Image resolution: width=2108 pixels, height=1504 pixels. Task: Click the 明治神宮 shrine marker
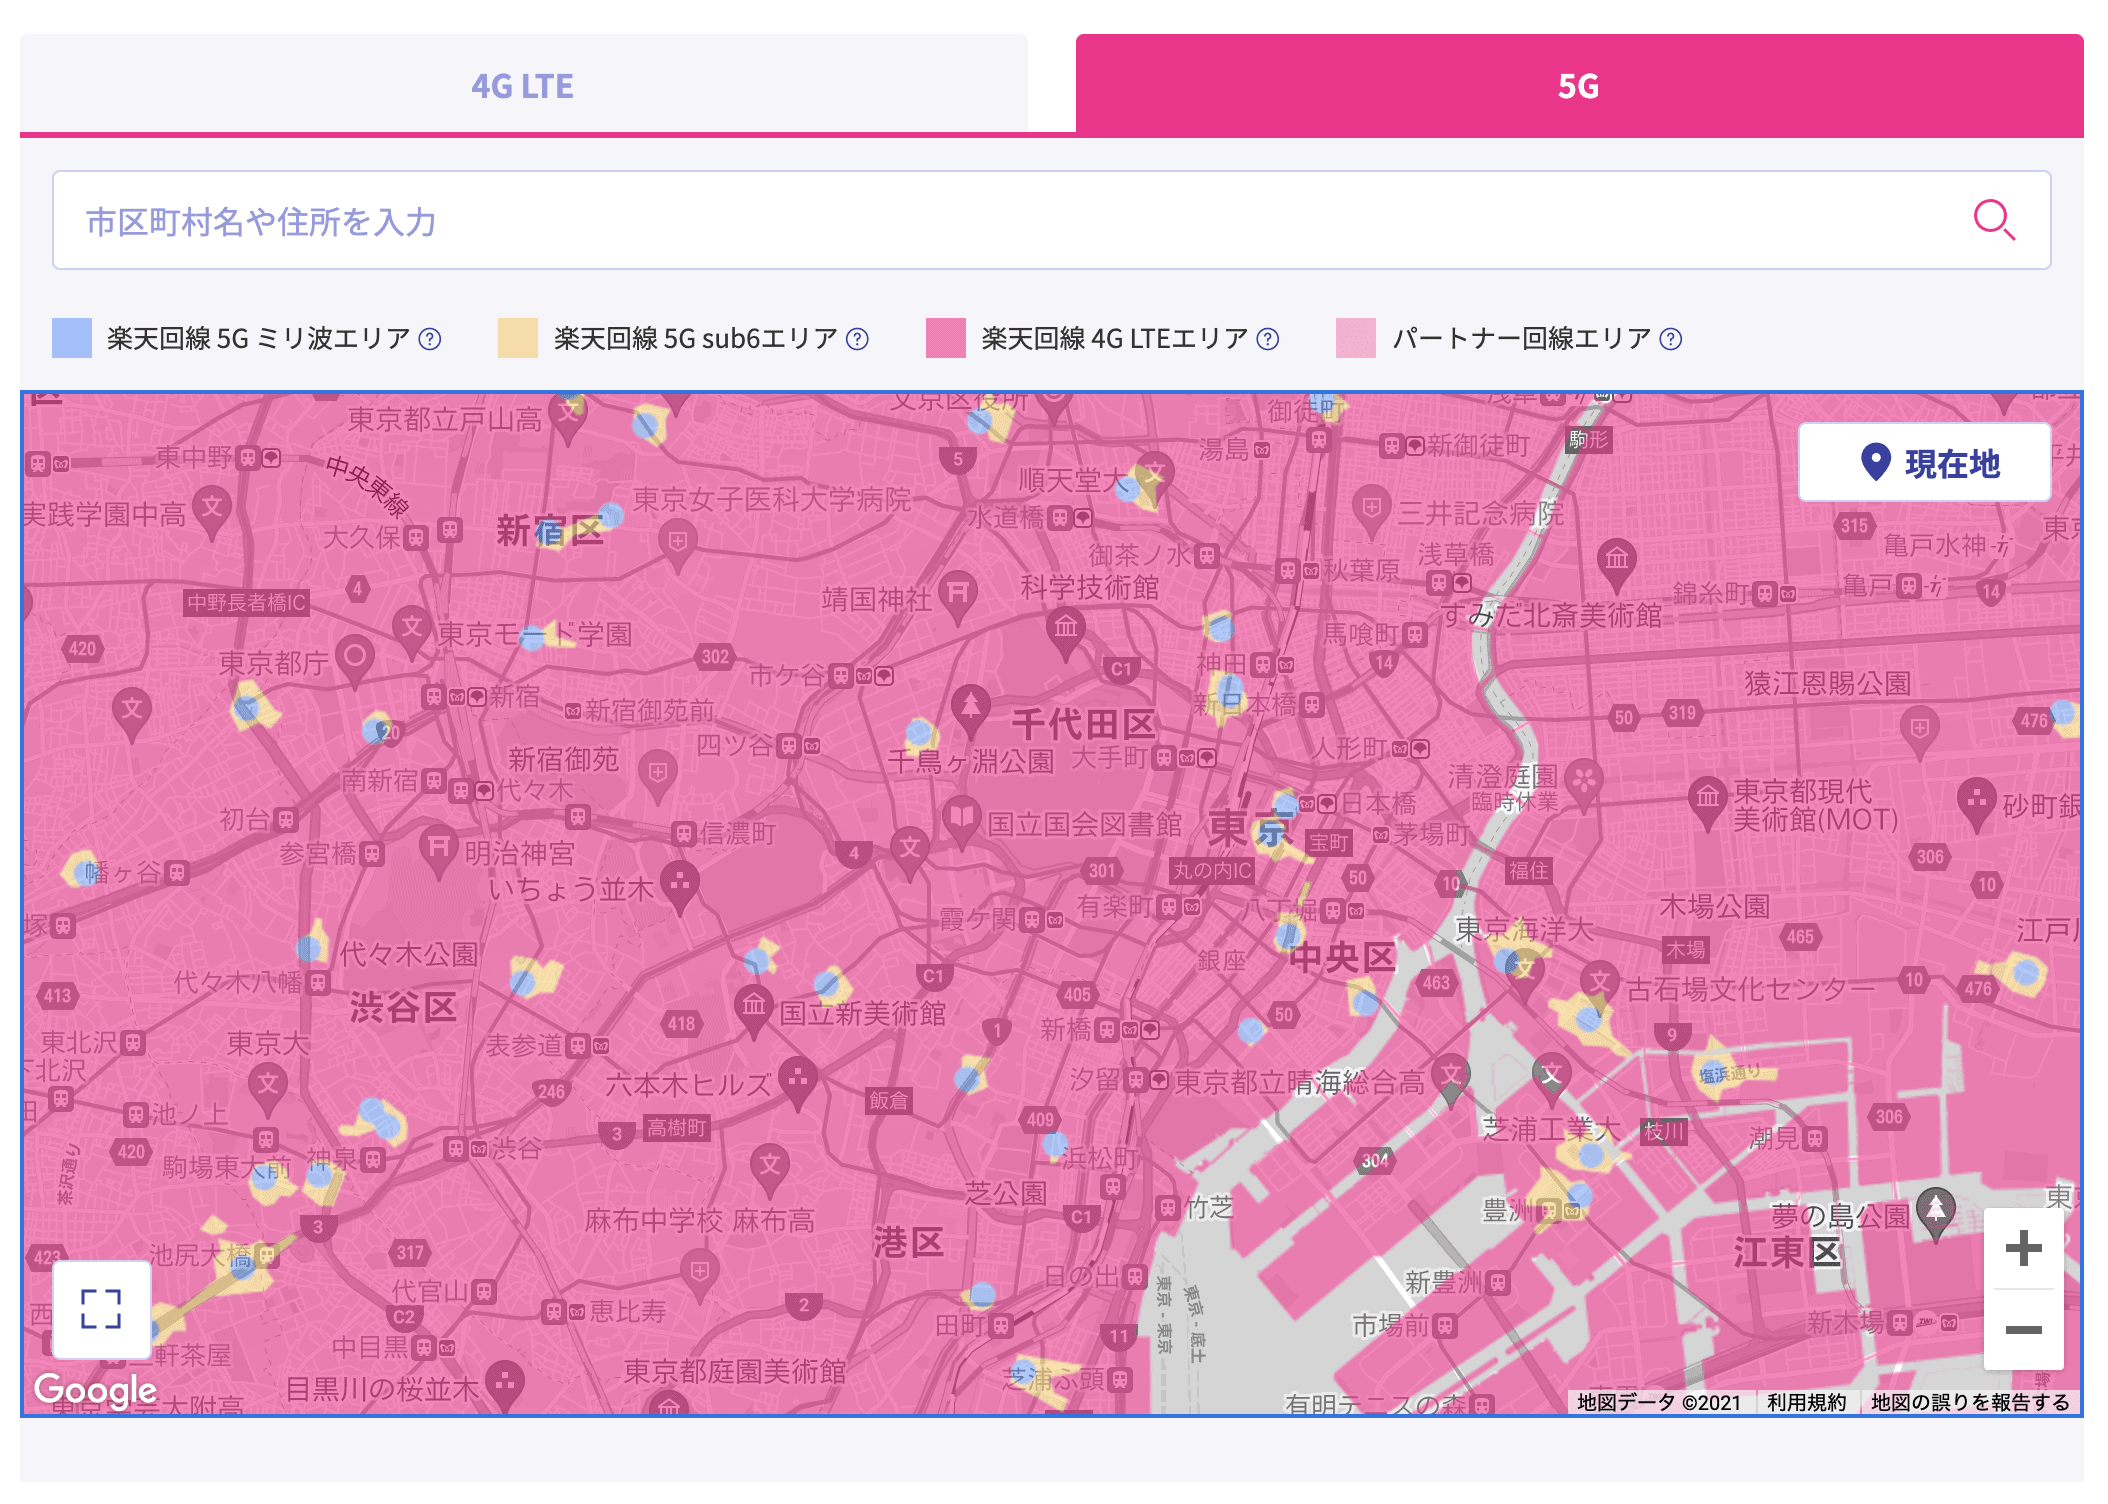pyautogui.click(x=438, y=850)
